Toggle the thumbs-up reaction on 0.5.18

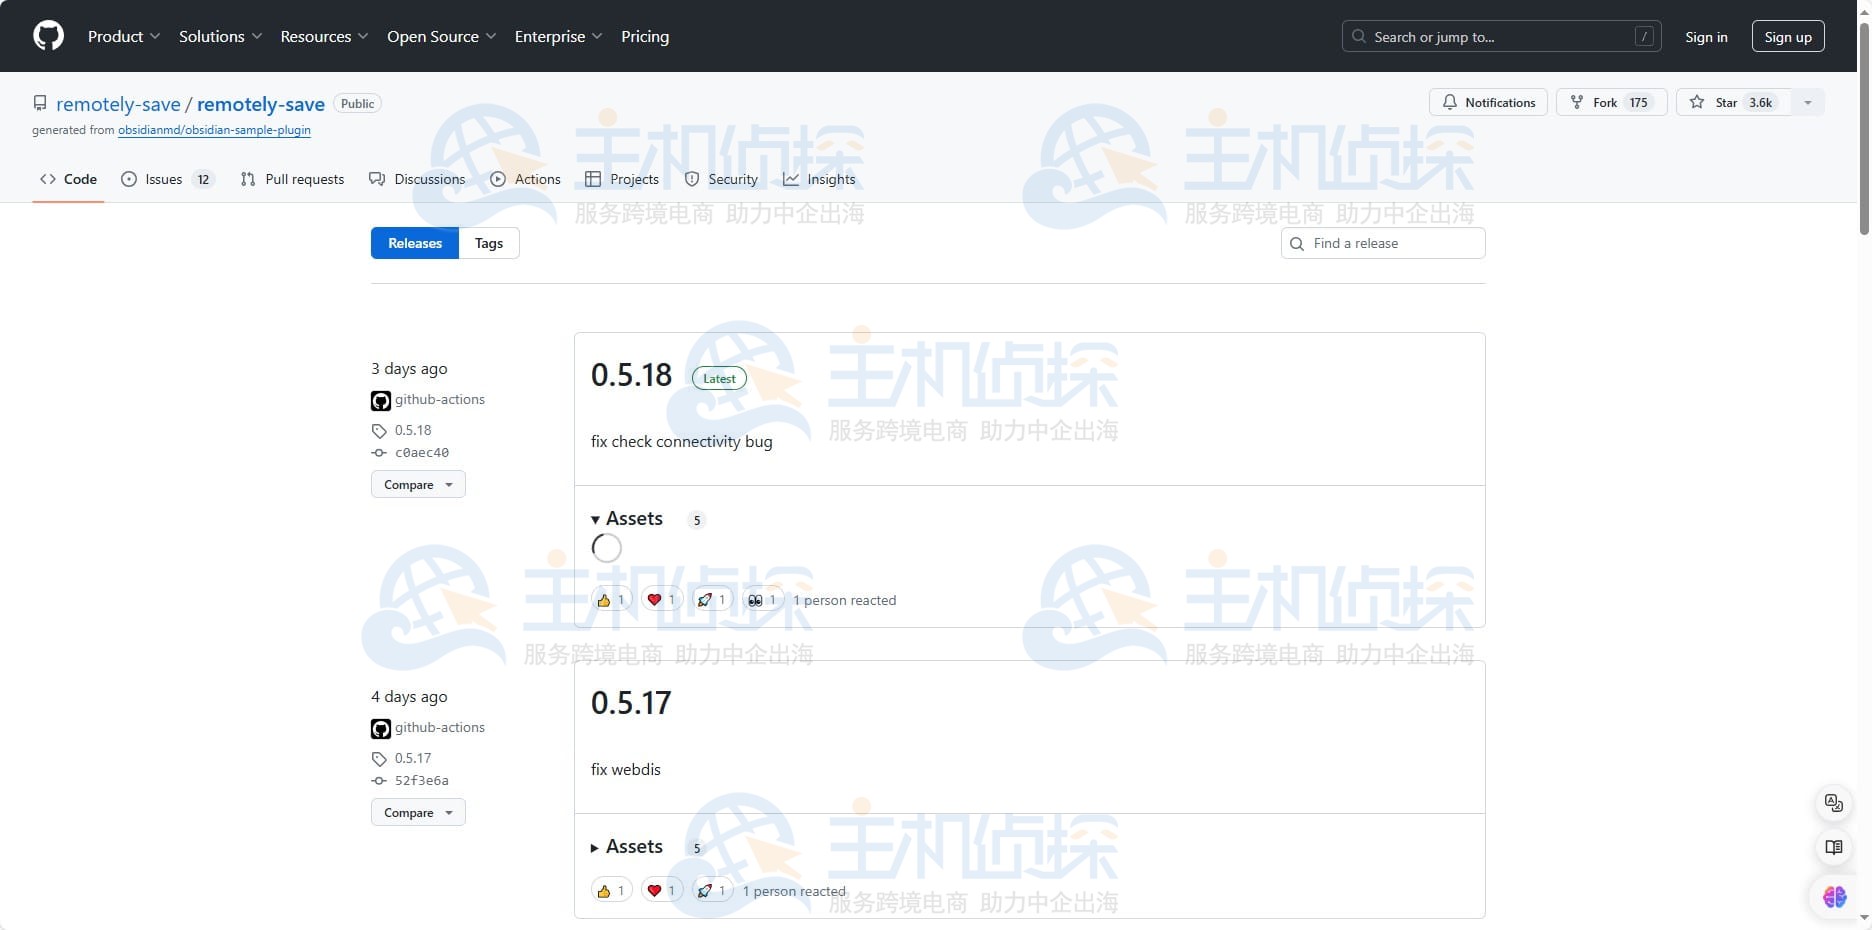611,599
